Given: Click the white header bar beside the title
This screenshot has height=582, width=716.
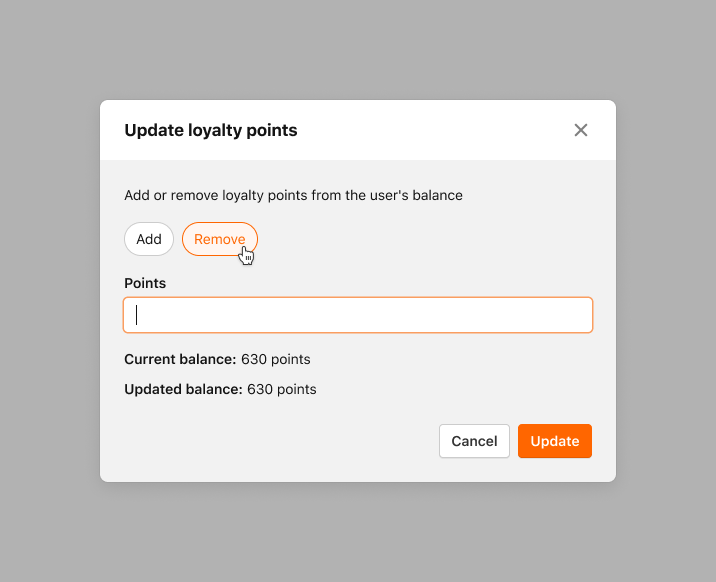Looking at the screenshot, I should [434, 130].
